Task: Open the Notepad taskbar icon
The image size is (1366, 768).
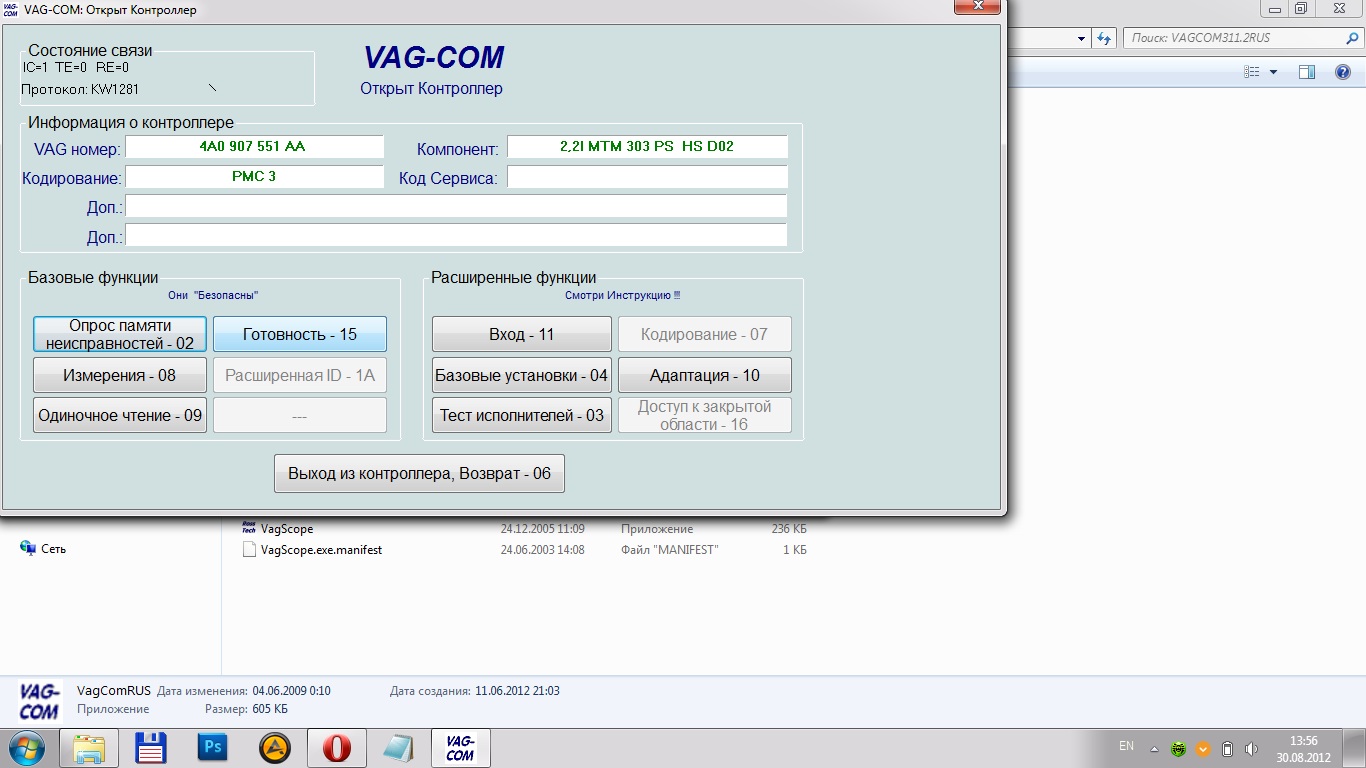Action: point(398,748)
